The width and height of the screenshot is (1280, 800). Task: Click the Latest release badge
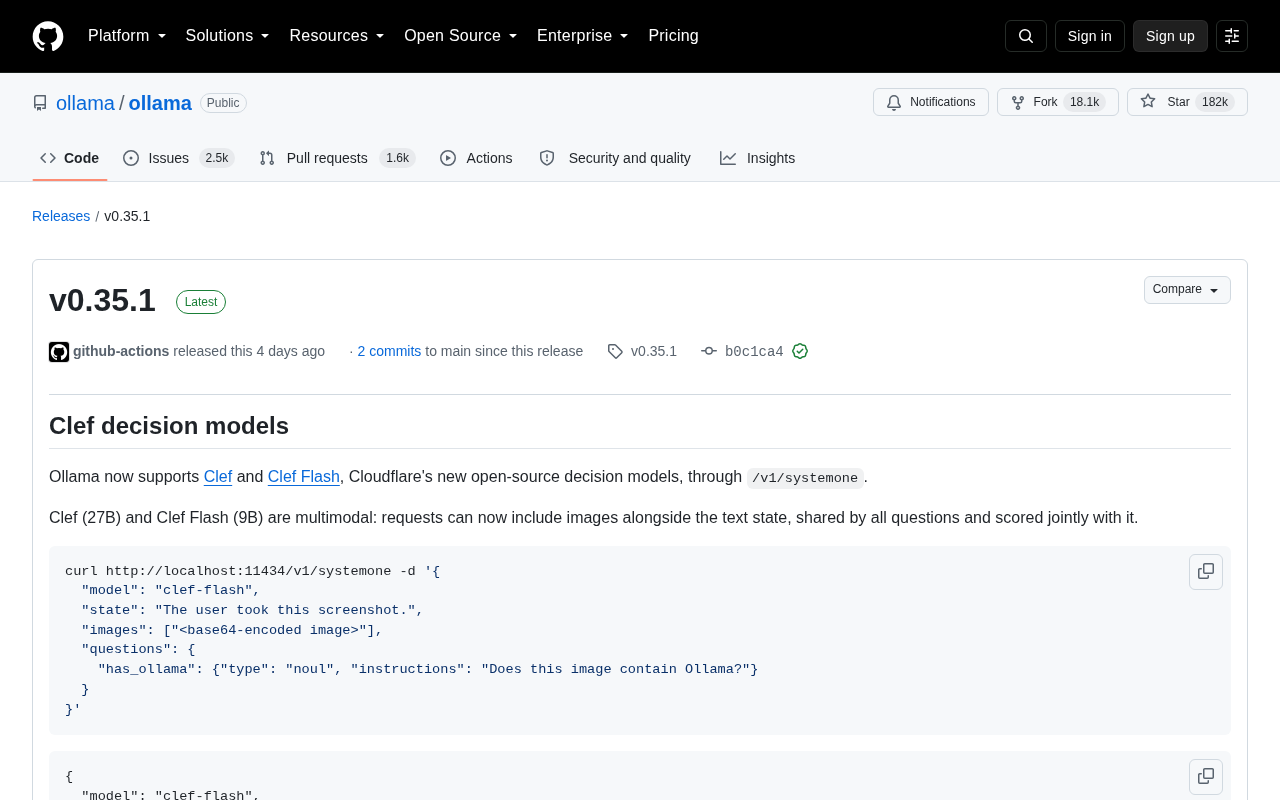pos(201,302)
